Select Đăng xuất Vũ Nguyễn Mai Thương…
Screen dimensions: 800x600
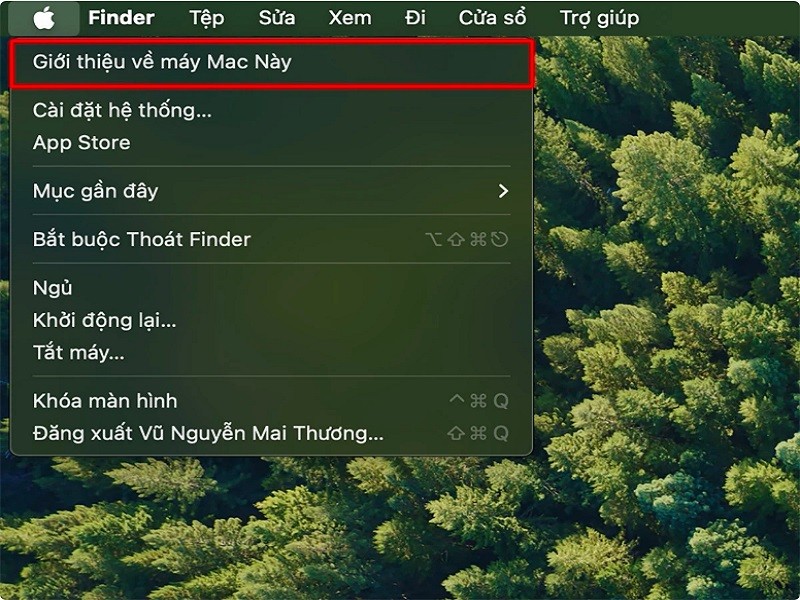(271, 433)
